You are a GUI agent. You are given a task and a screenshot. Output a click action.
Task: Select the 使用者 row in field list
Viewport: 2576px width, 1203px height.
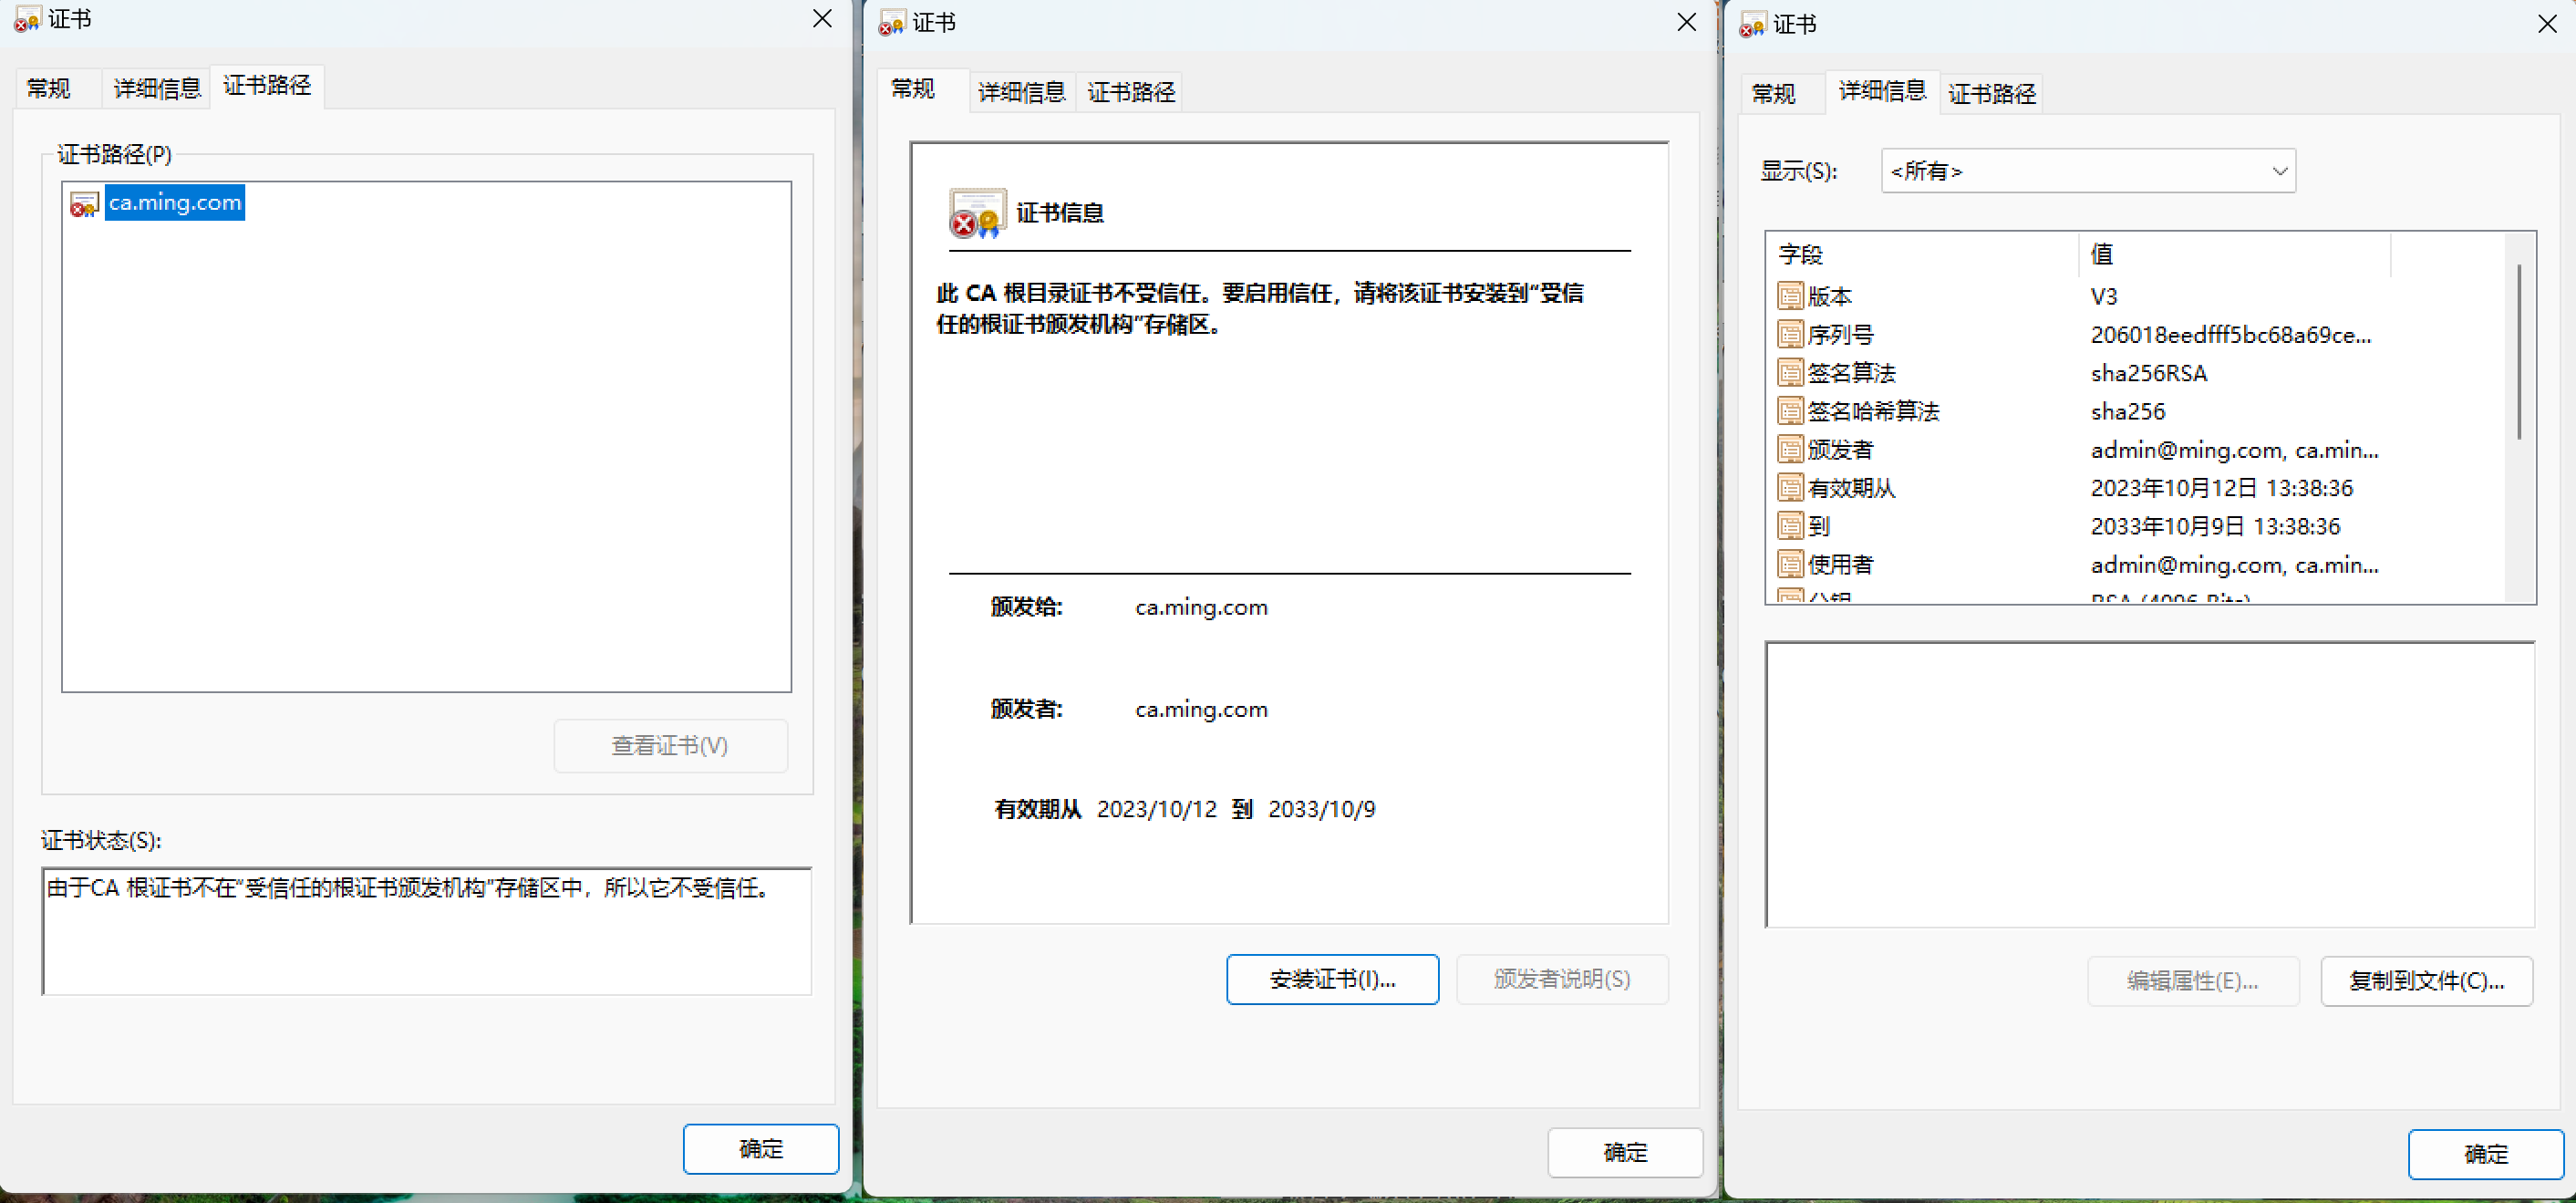[1840, 564]
